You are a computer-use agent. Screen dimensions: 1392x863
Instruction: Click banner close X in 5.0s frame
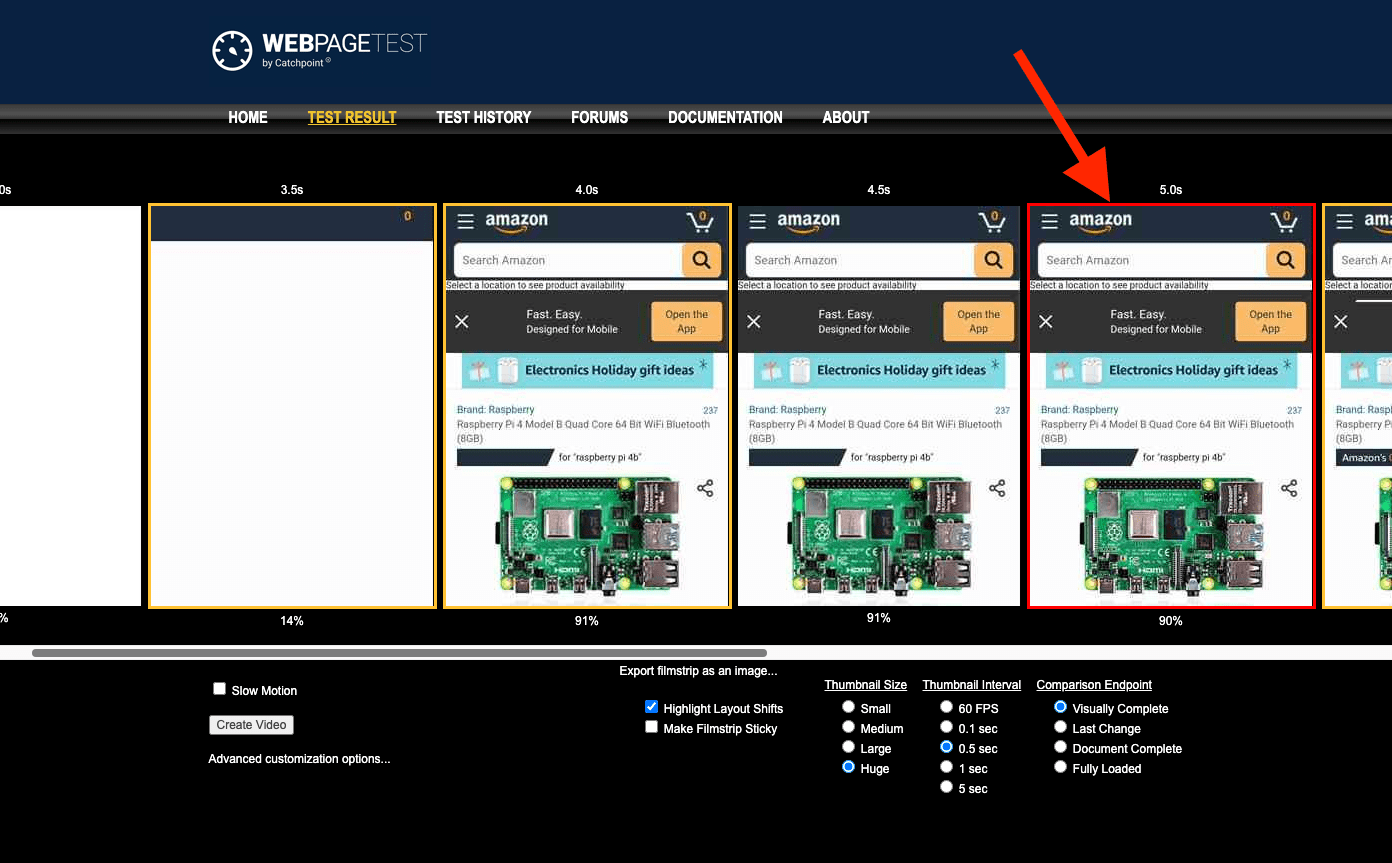(1046, 321)
